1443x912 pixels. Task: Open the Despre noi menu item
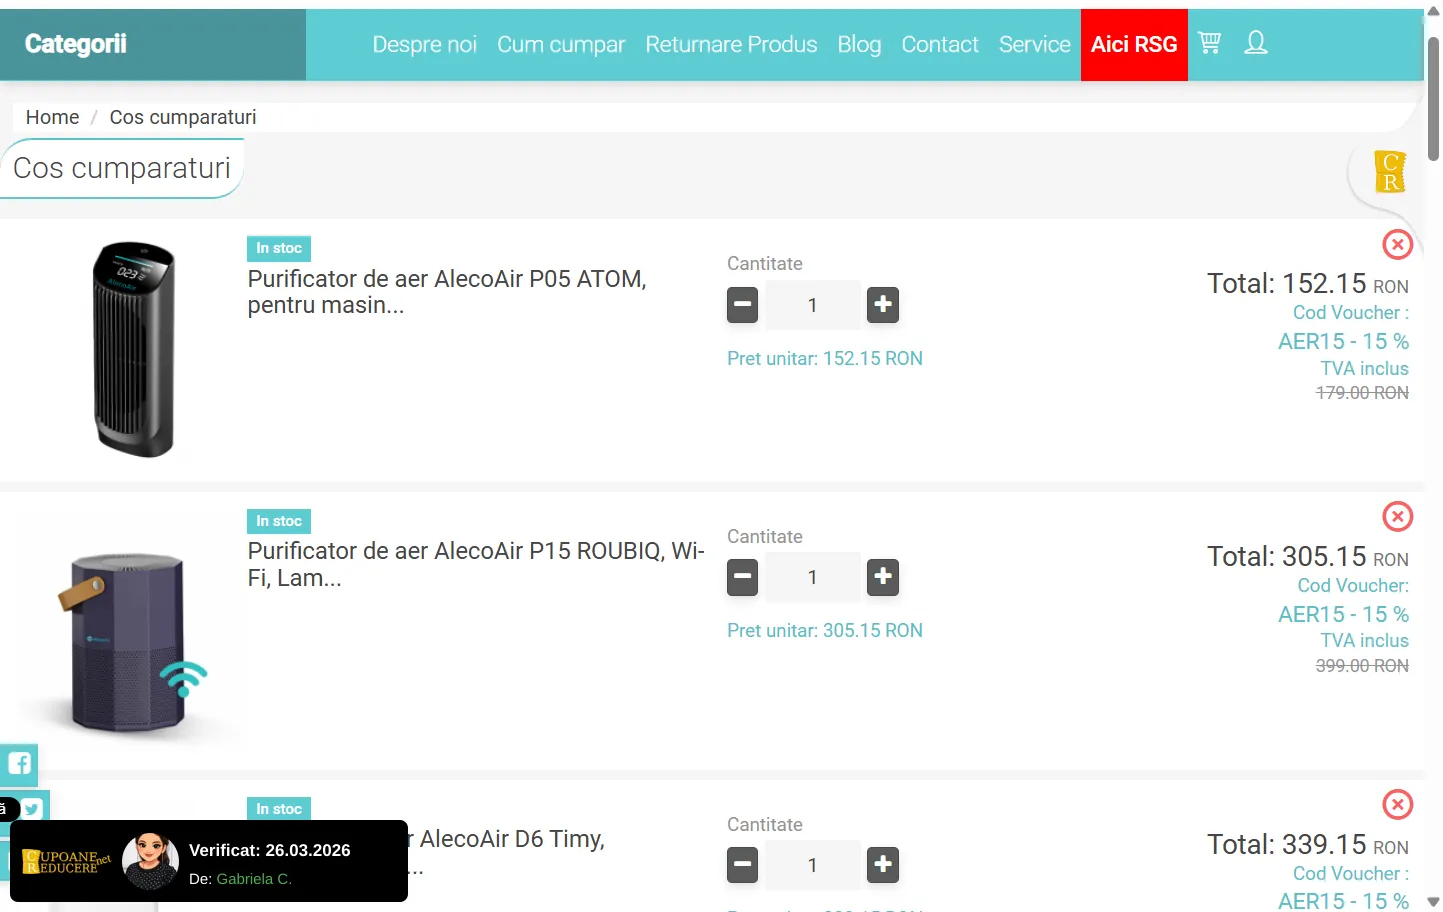[424, 45]
